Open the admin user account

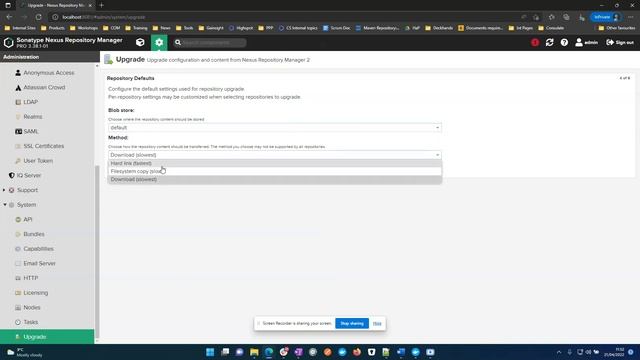(587, 42)
